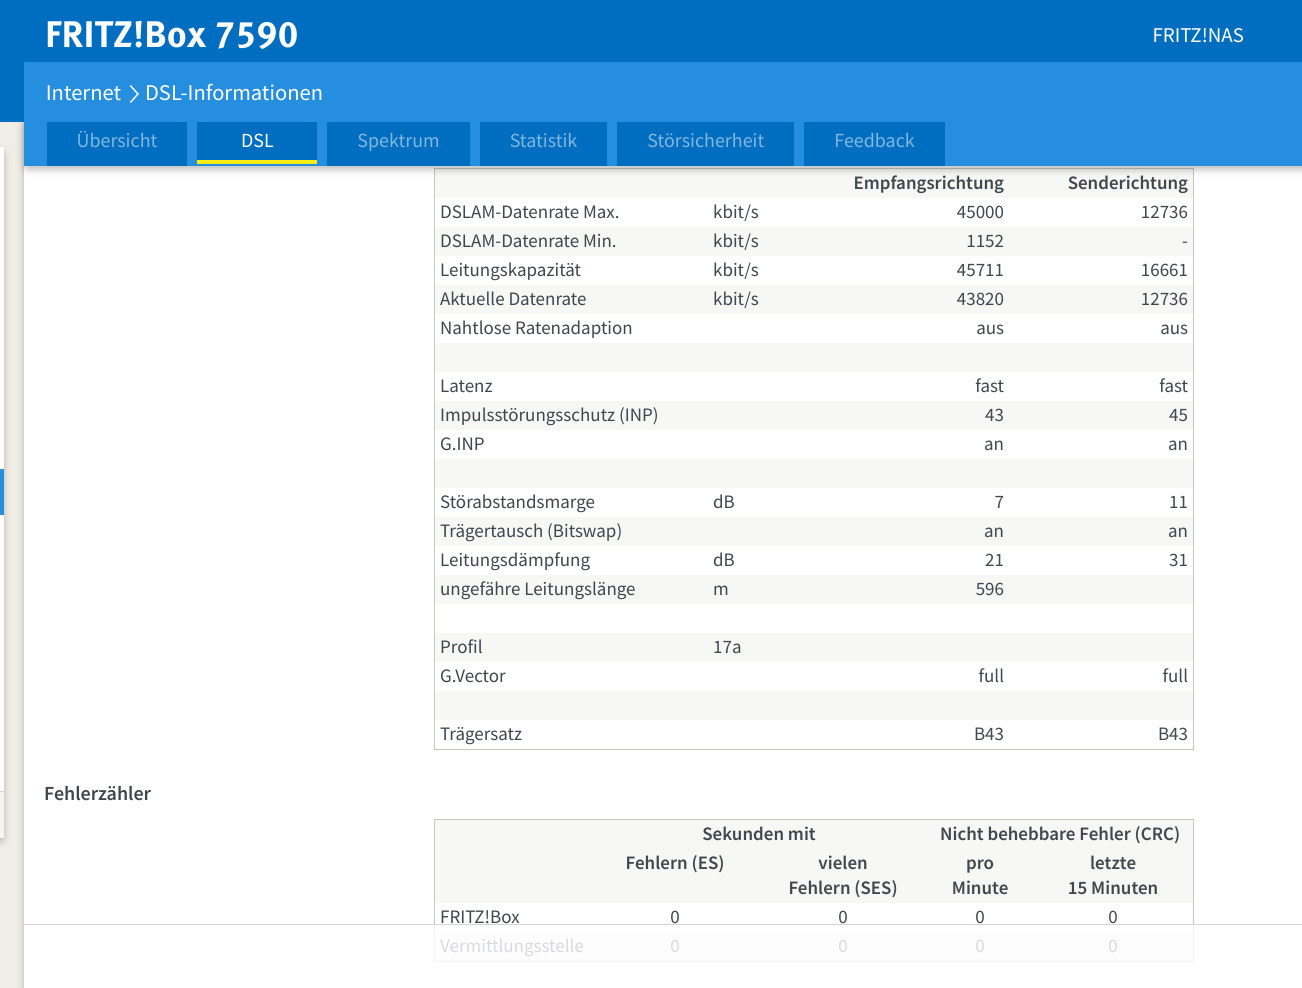This screenshot has height=988, width=1302.
Task: Open the Feedback tab
Action: point(874,142)
